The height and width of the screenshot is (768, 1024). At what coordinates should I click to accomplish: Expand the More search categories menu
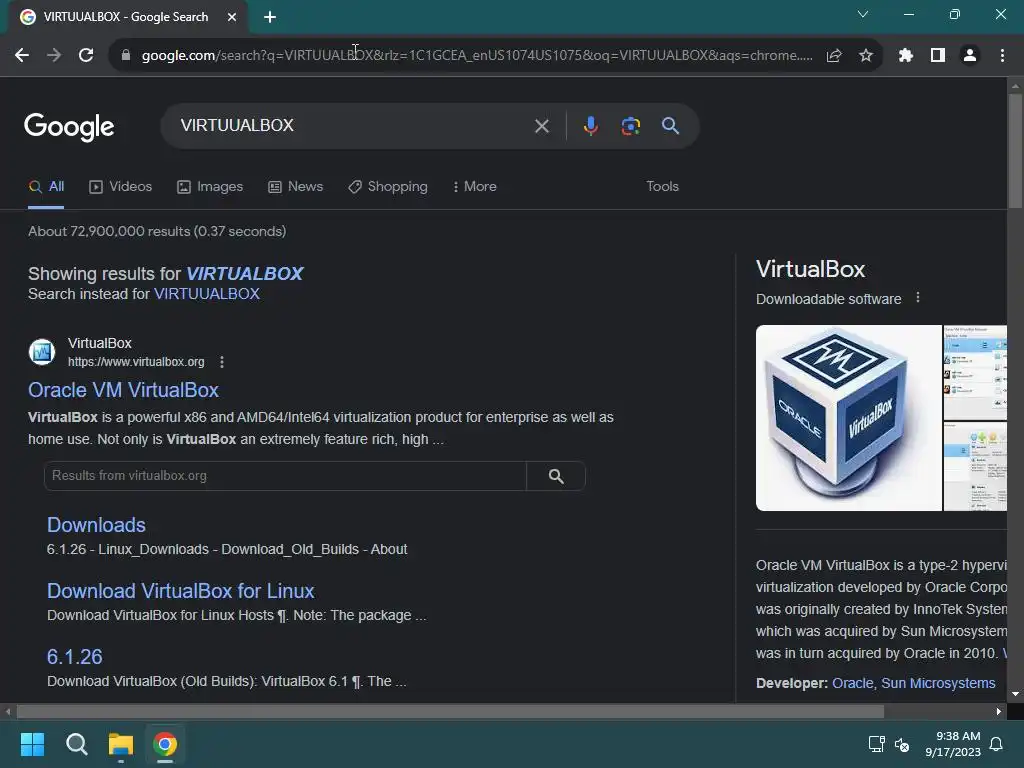click(475, 187)
